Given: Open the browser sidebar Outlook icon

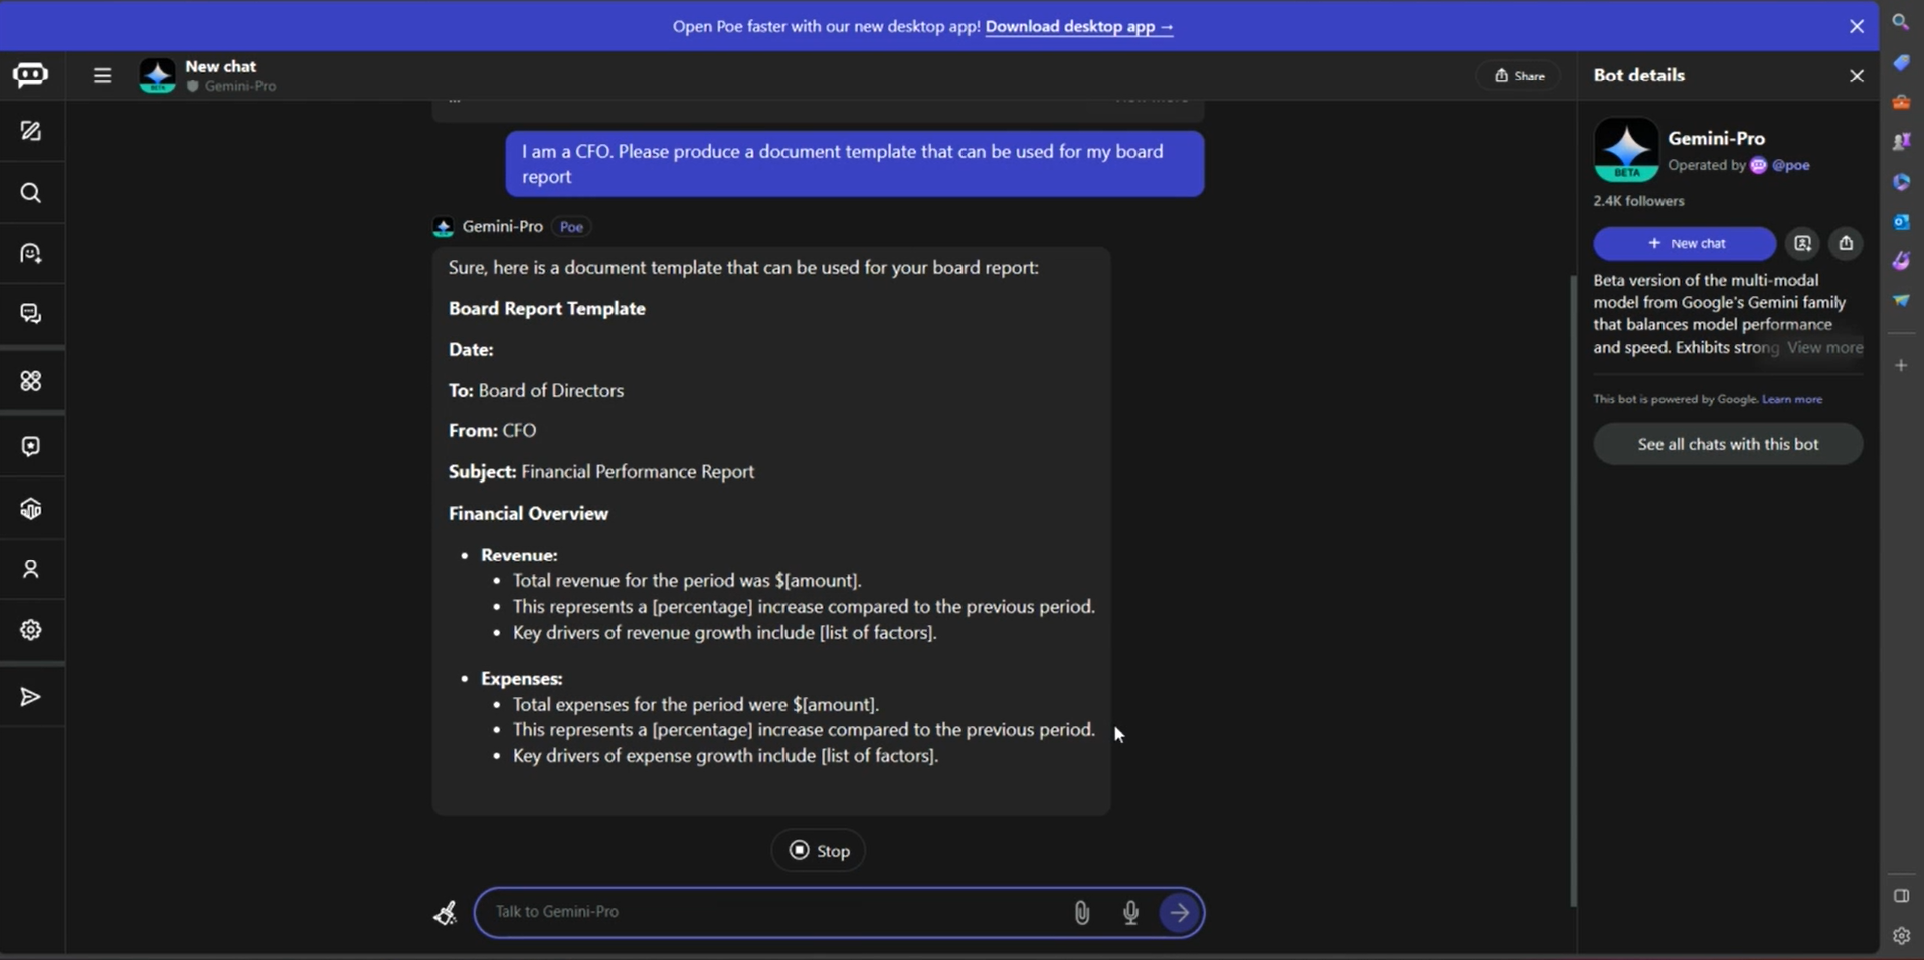Looking at the screenshot, I should 1901,221.
